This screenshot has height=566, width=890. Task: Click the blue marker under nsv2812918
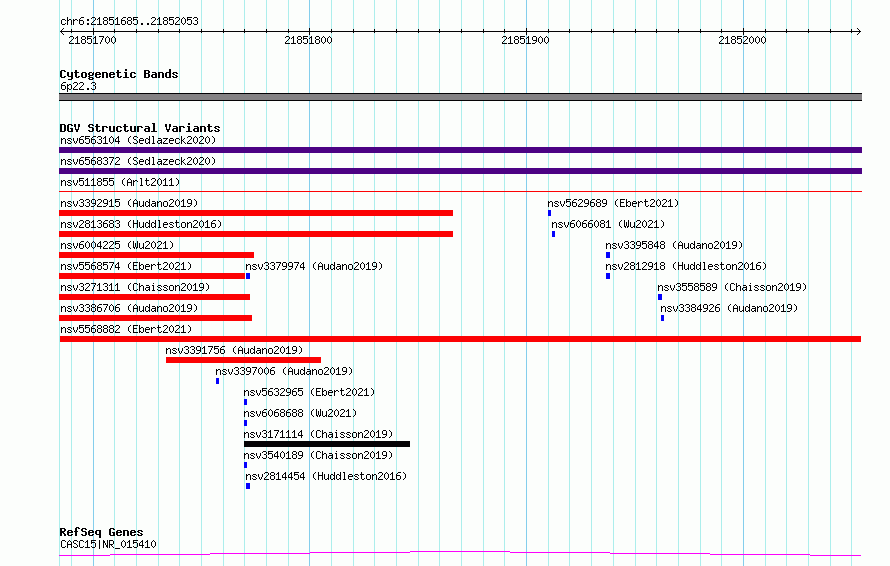click(x=608, y=276)
